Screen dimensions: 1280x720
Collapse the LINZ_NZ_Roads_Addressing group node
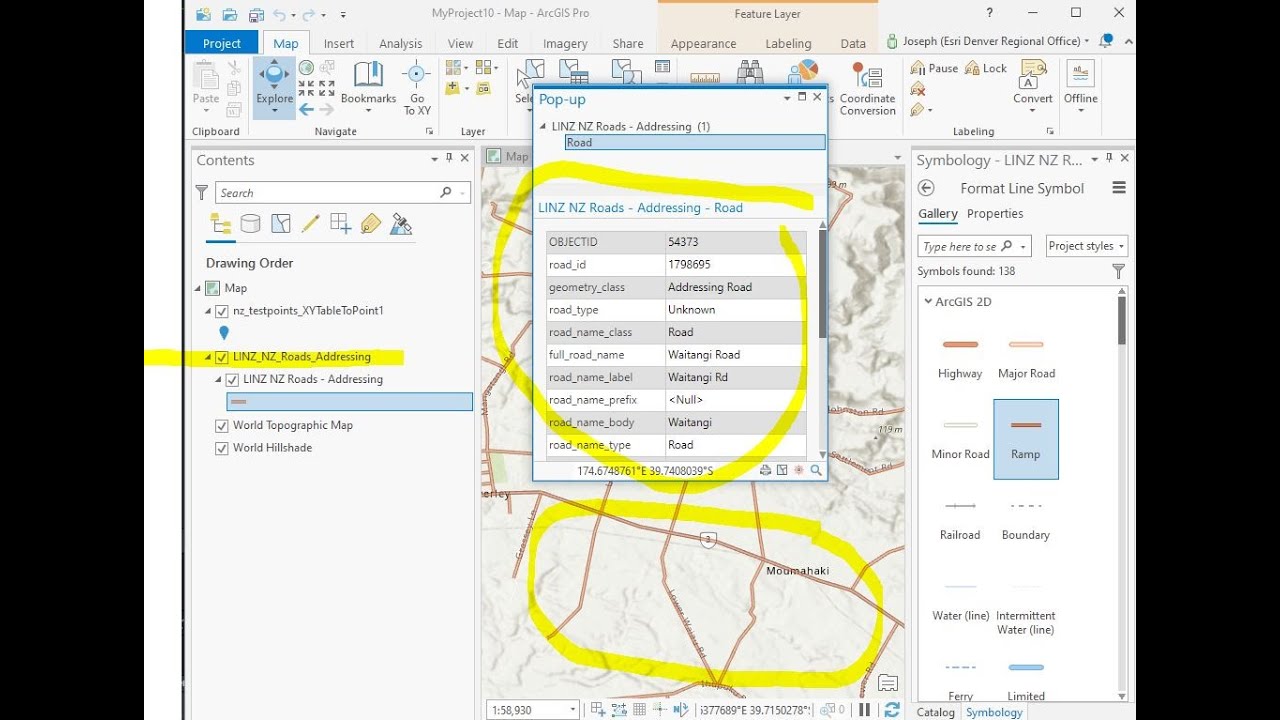click(x=209, y=357)
